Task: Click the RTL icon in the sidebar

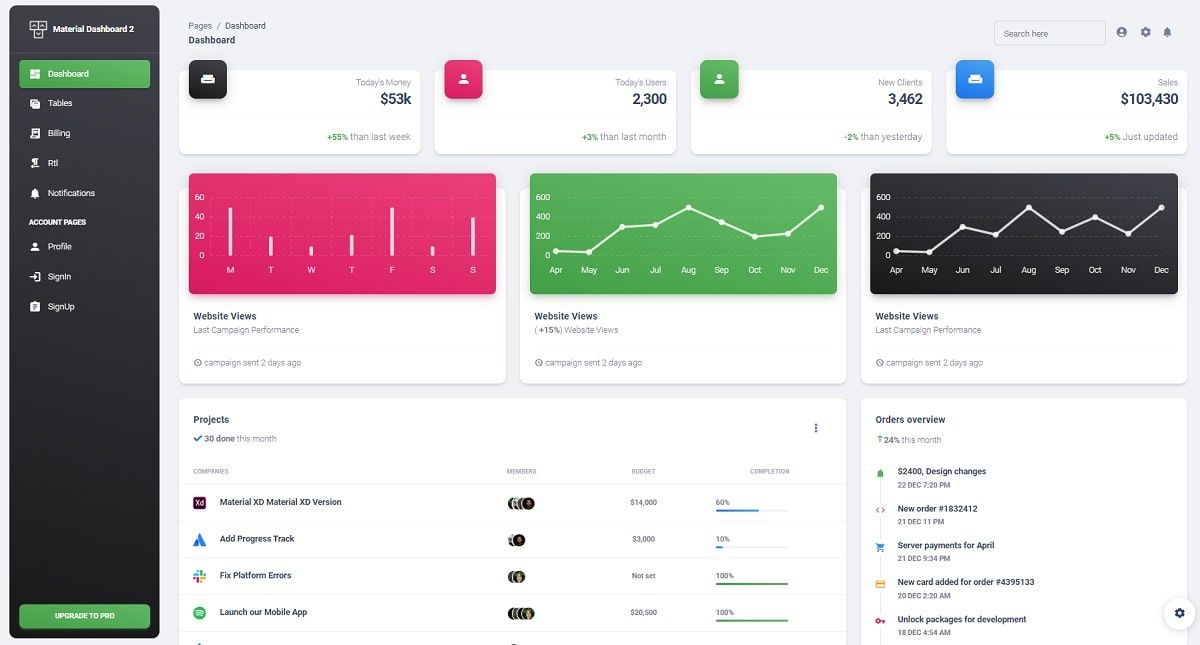Action: pos(37,162)
